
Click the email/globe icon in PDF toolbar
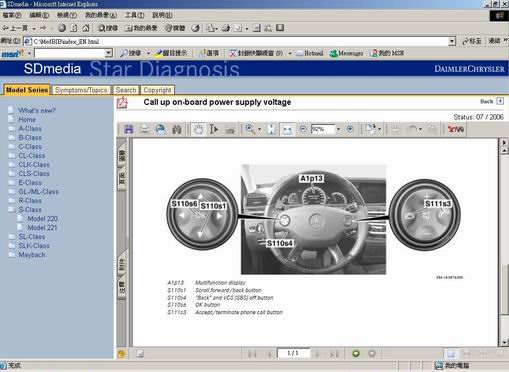point(161,129)
